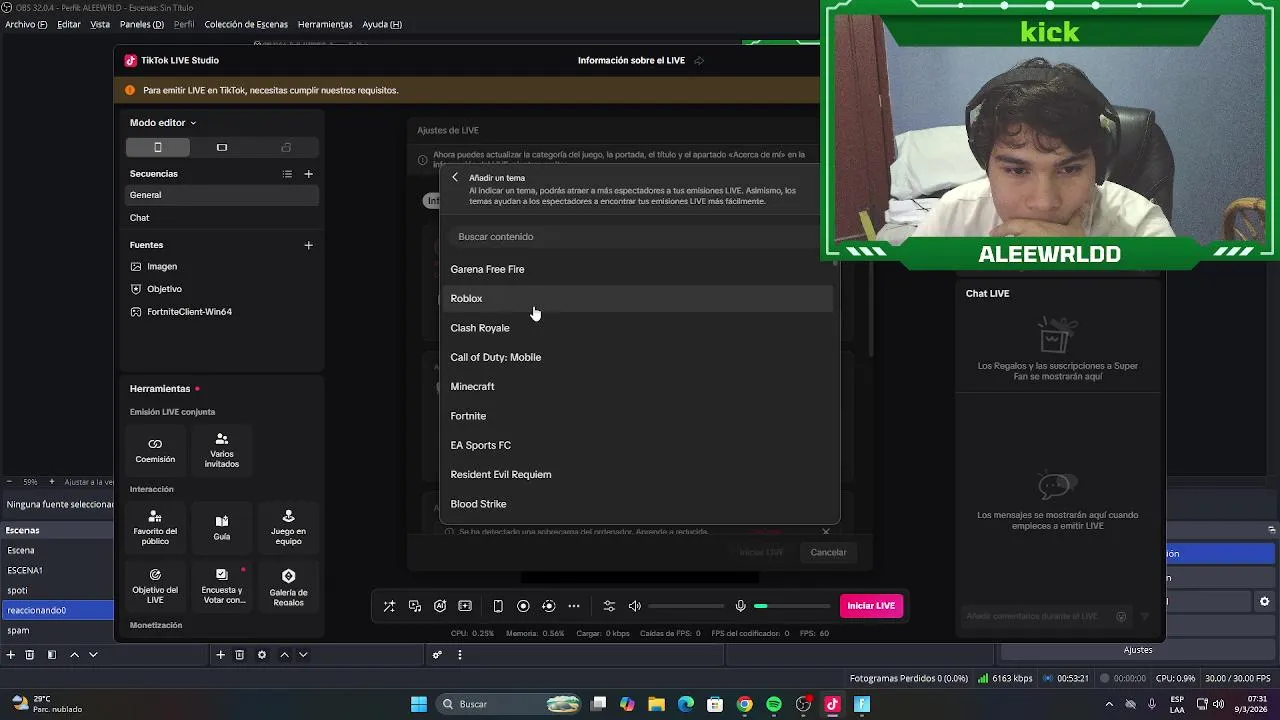Click the media music icon in TikTok toolbar
The height and width of the screenshot is (720, 1280).
click(415, 606)
